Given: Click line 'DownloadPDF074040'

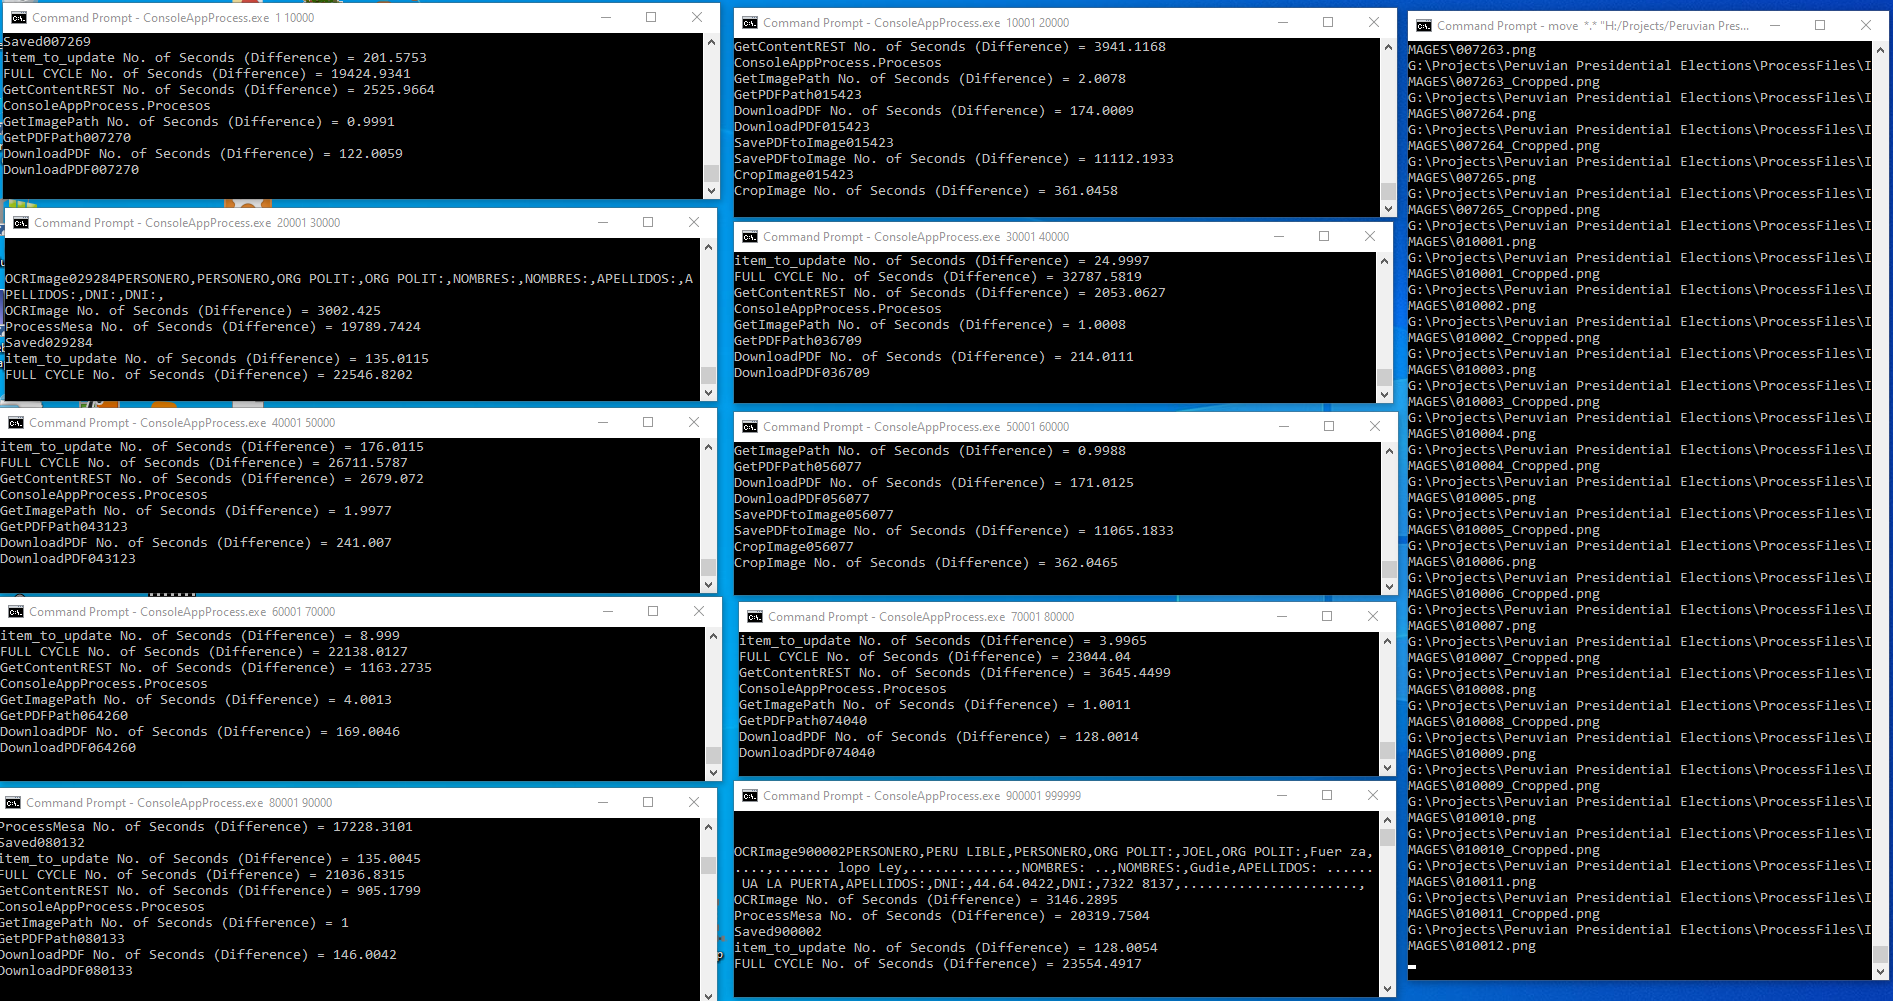Looking at the screenshot, I should point(807,753).
